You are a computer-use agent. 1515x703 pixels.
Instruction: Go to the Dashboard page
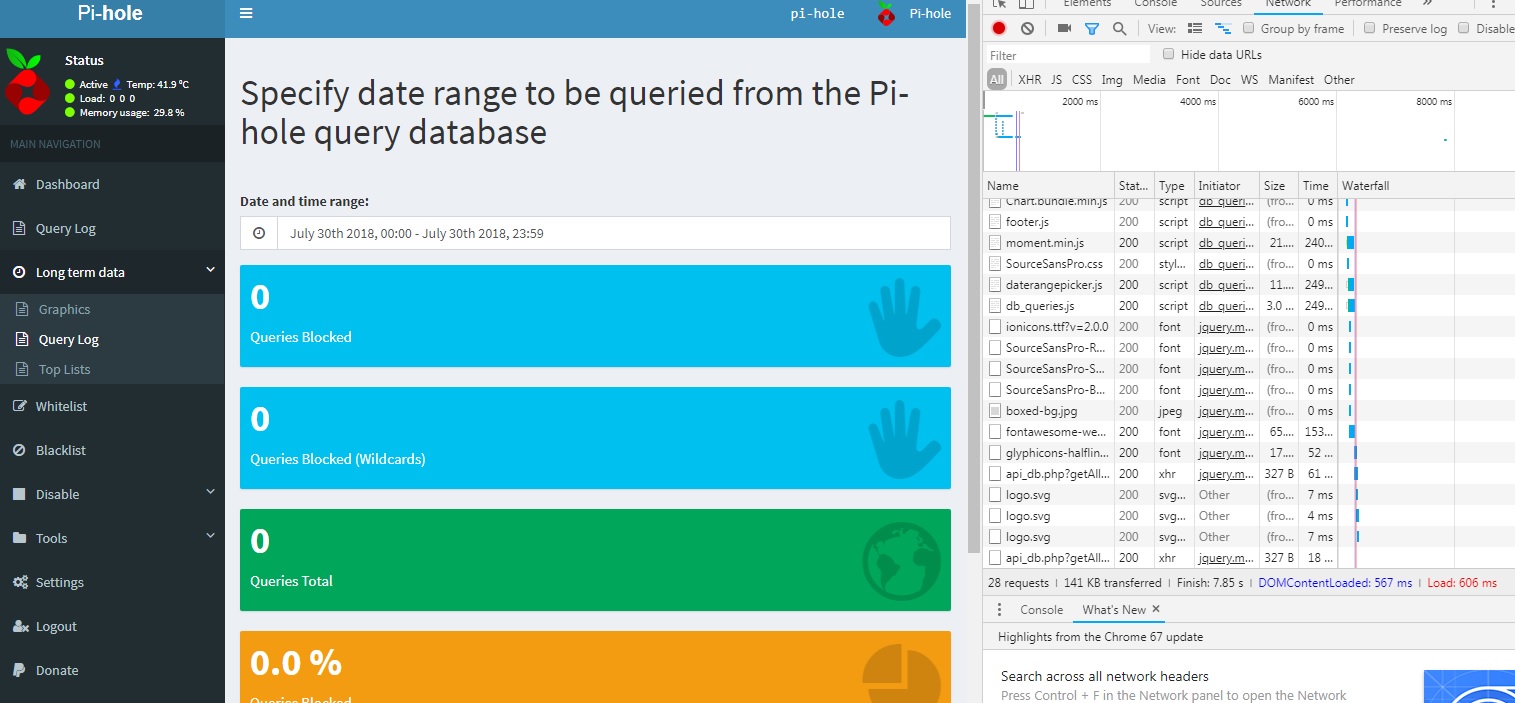coord(67,184)
